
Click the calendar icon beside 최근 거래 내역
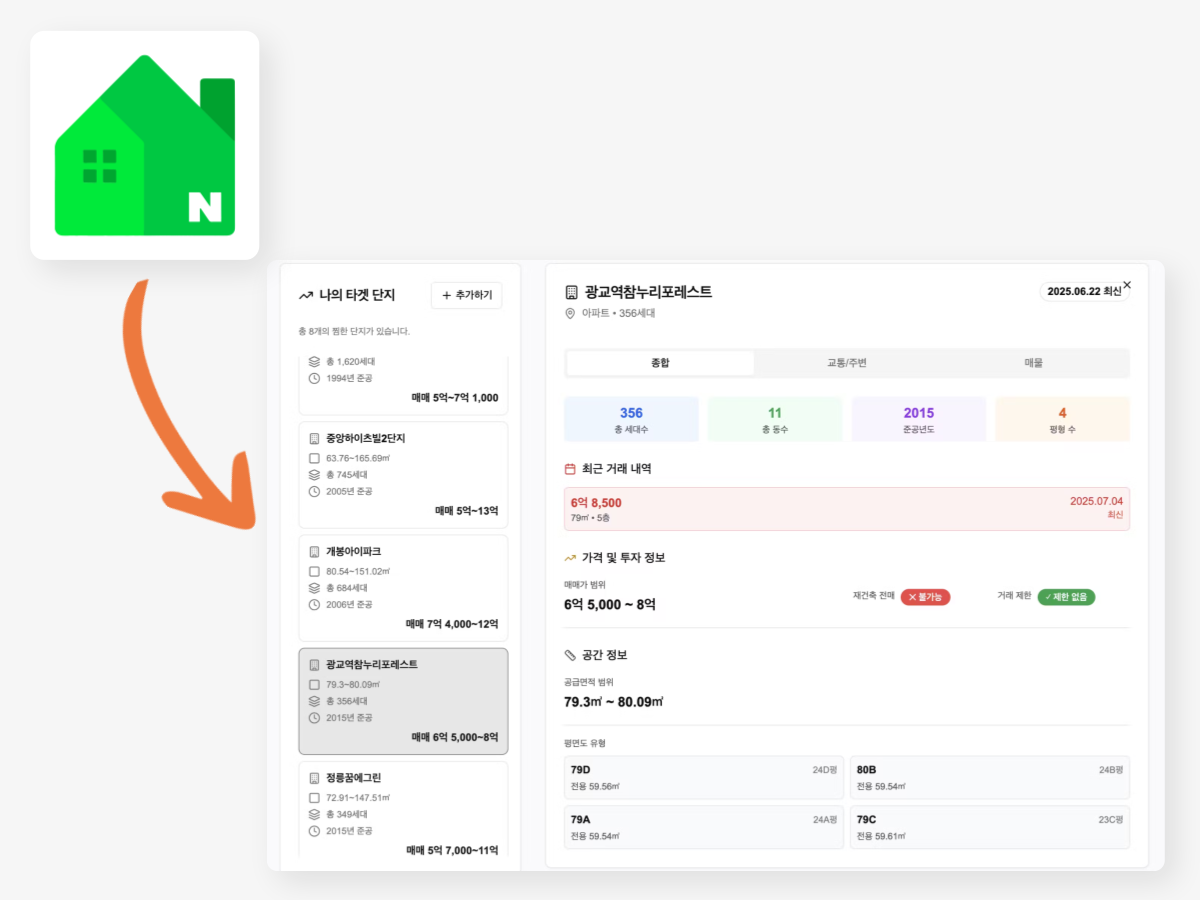click(x=570, y=468)
